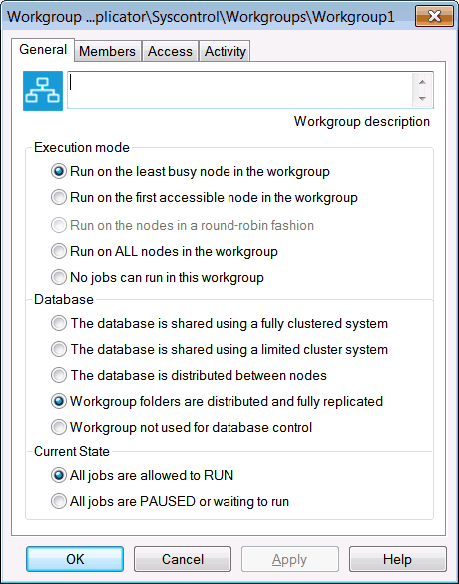Screen dimensions: 459x584
Task: Open Help for this dialog
Action: point(398,559)
